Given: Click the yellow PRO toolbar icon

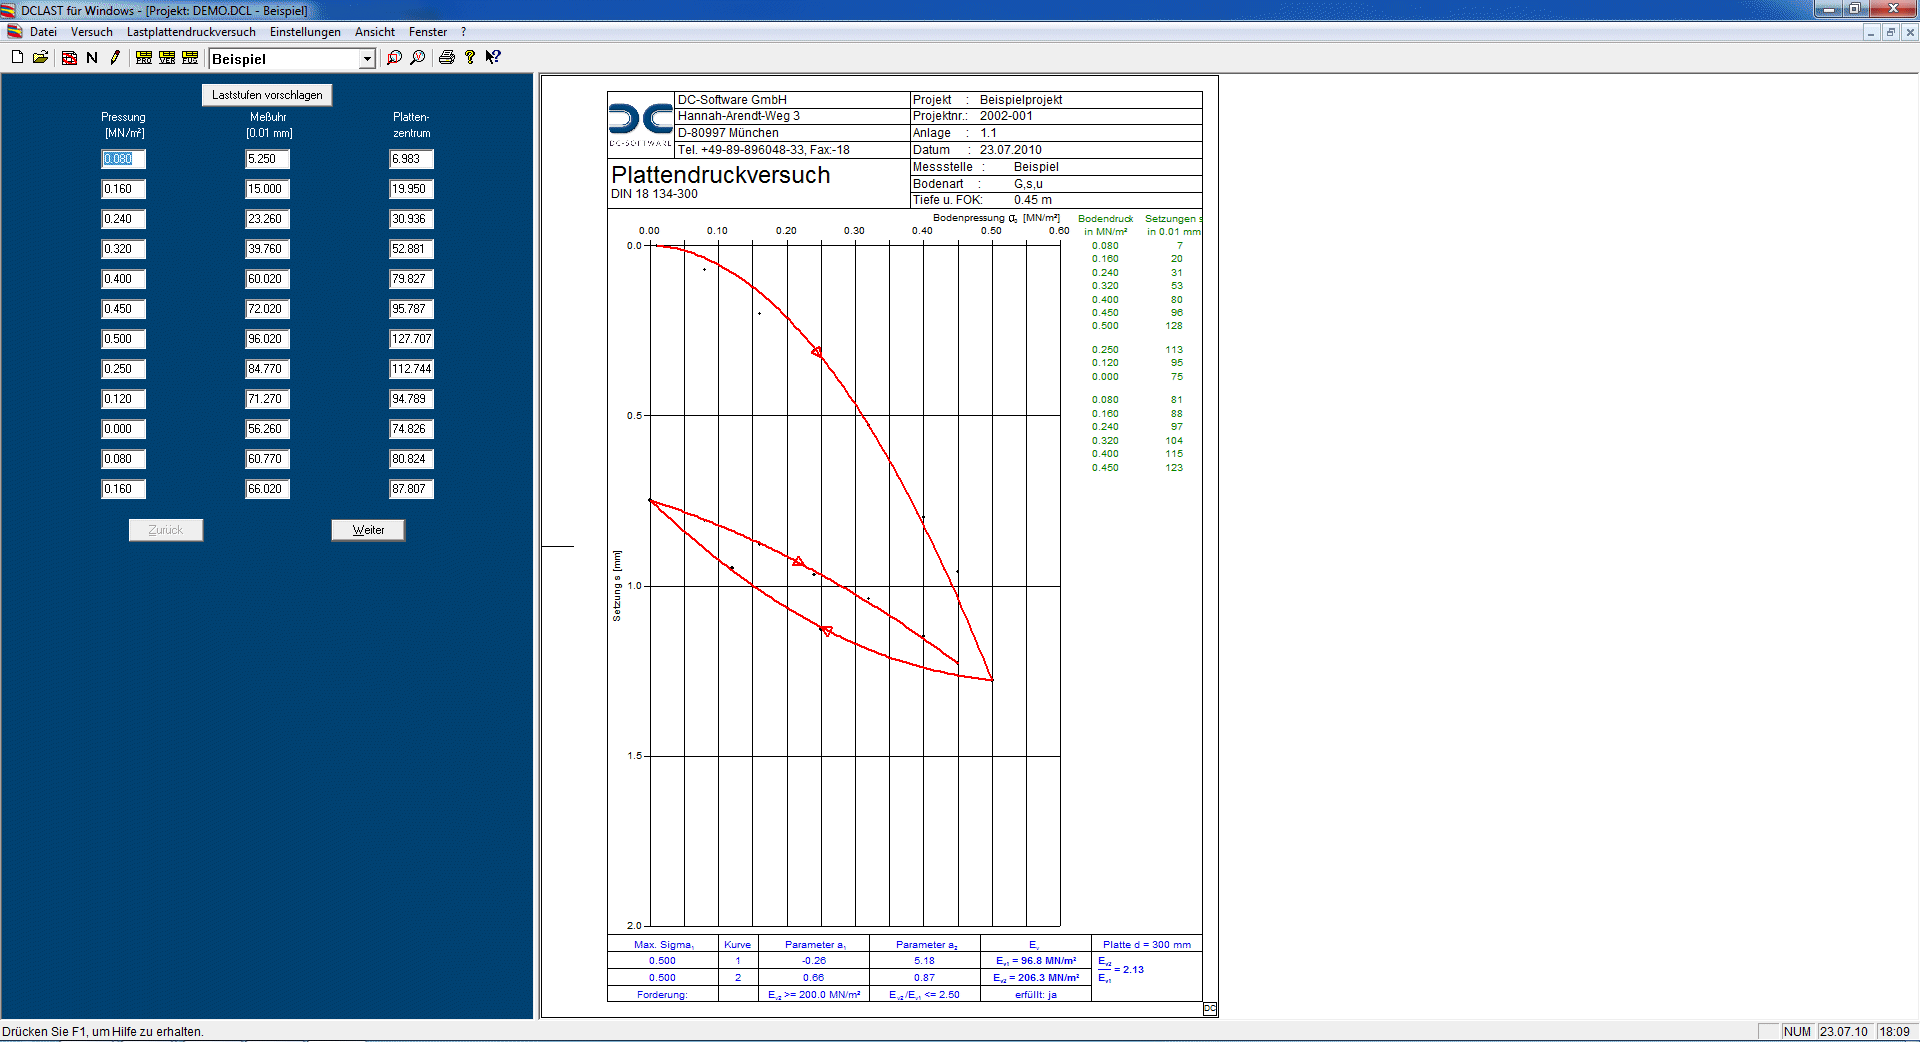Looking at the screenshot, I should (x=144, y=57).
